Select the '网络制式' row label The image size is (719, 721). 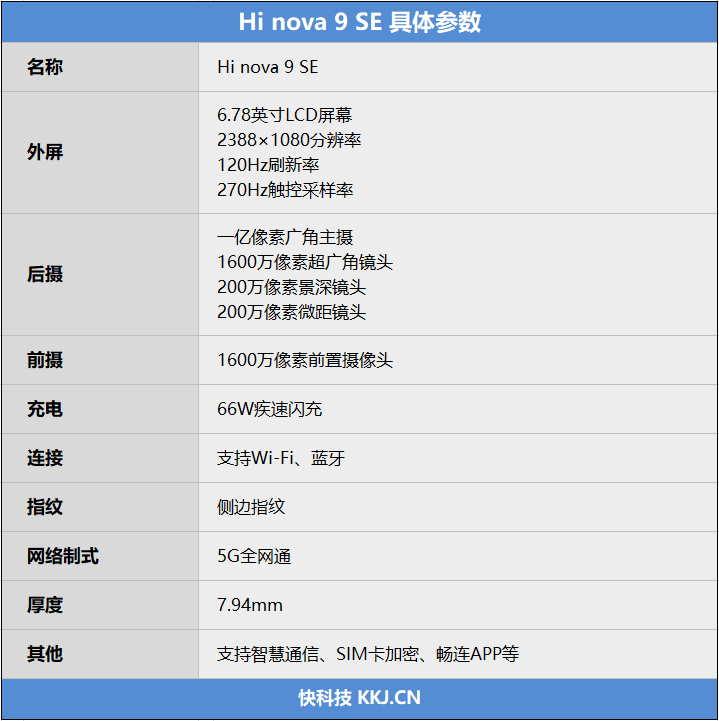click(63, 556)
